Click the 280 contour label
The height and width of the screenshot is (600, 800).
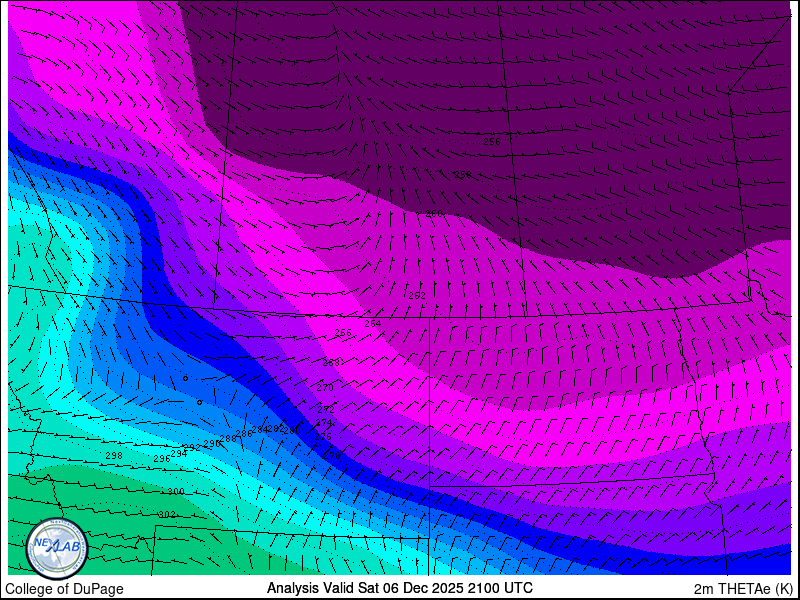click(x=292, y=431)
